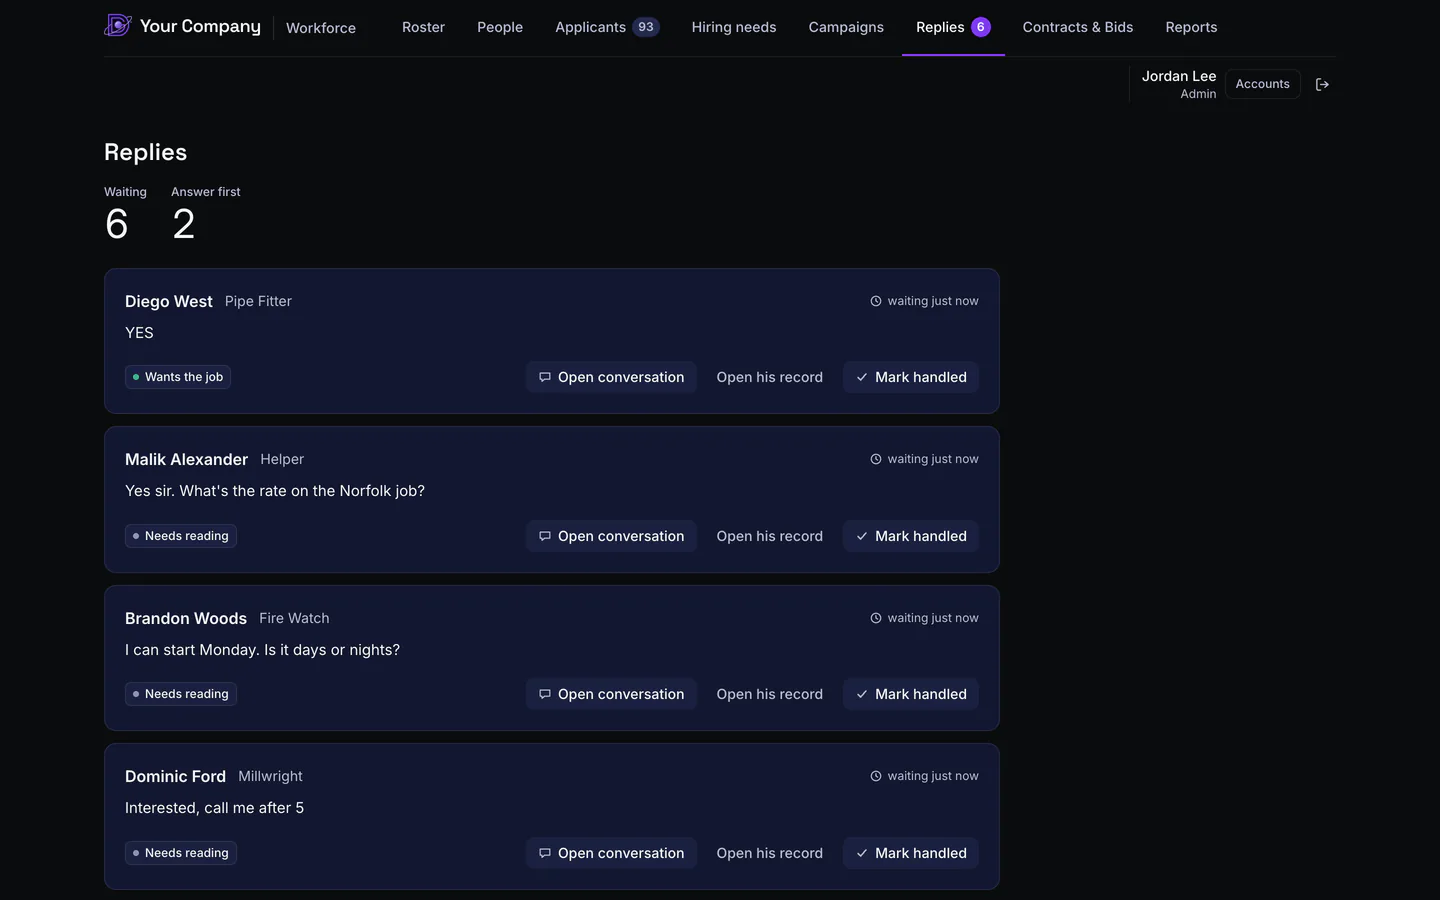The width and height of the screenshot is (1440, 900).
Task: Mark Malik Alexander's reply handled
Action: (911, 536)
